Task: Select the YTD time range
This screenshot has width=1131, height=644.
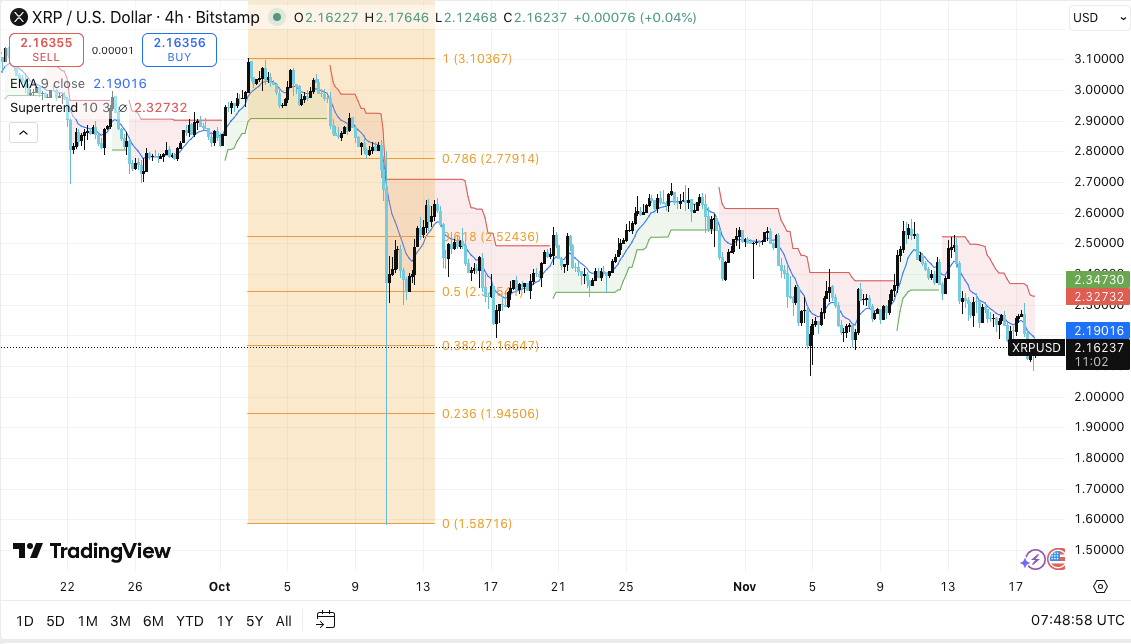Action: pyautogui.click(x=190, y=621)
